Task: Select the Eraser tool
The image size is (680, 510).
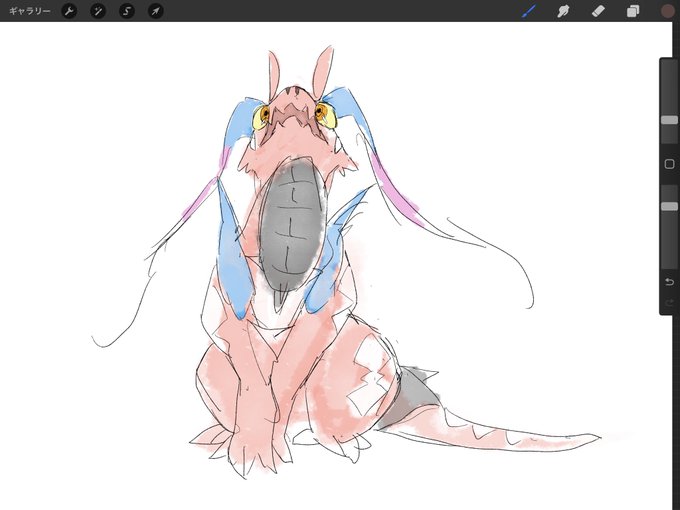Action: point(598,11)
